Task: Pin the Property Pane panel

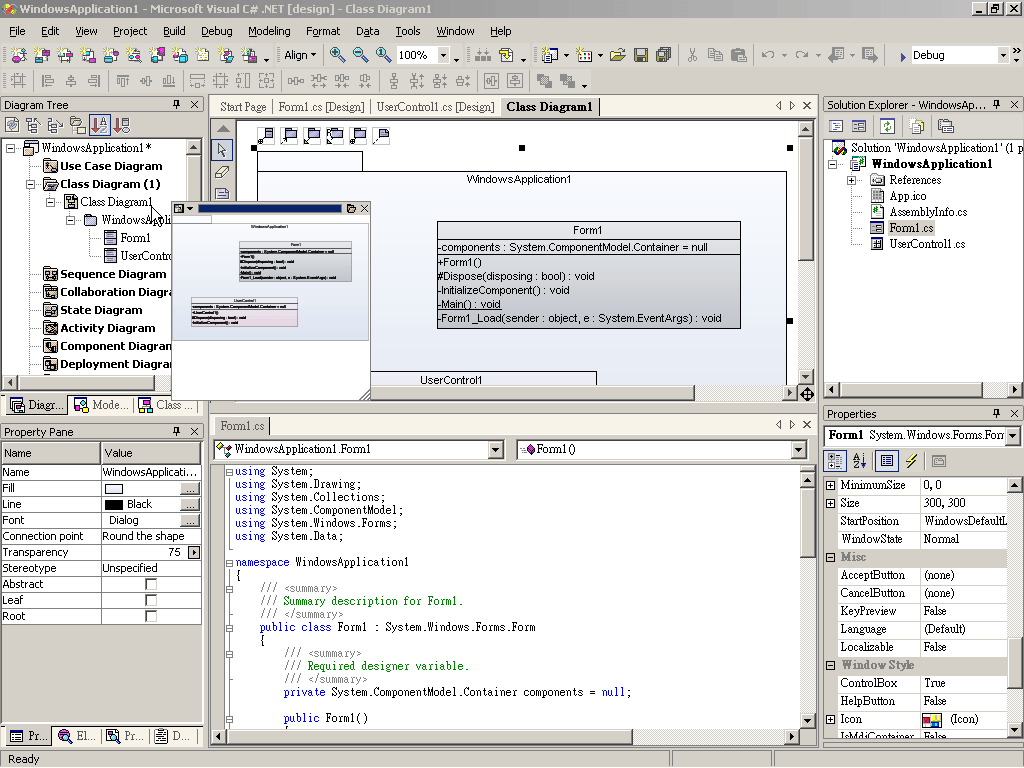Action: pyautogui.click(x=176, y=432)
